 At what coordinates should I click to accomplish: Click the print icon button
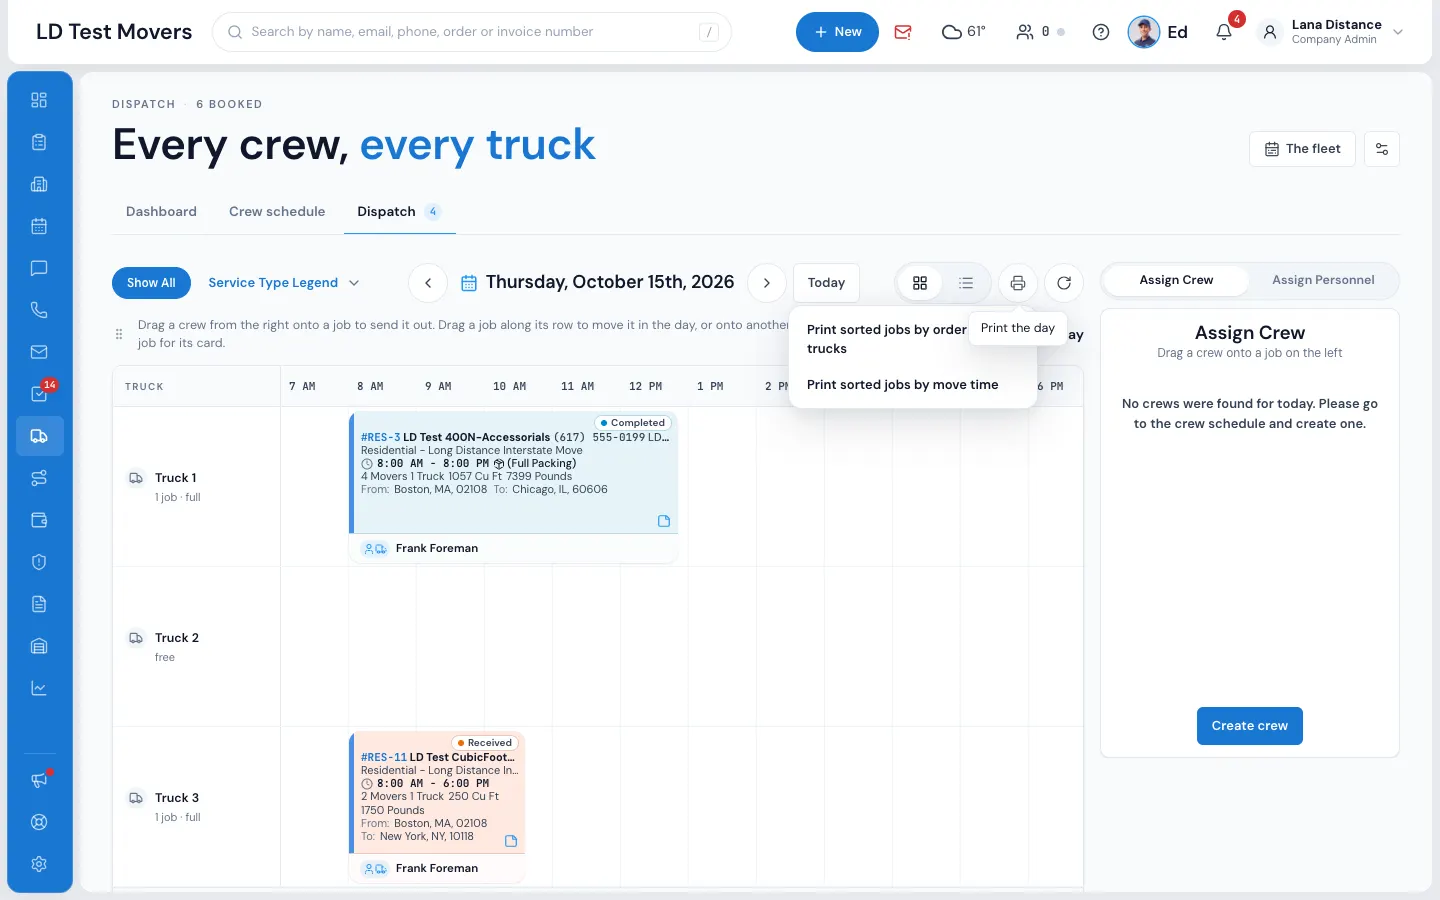tap(1018, 283)
